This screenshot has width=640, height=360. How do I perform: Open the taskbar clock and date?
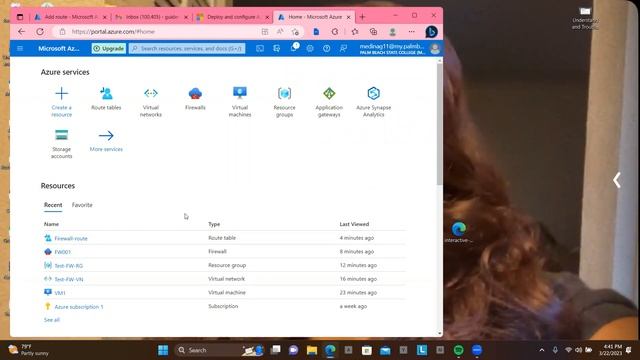pyautogui.click(x=610, y=350)
